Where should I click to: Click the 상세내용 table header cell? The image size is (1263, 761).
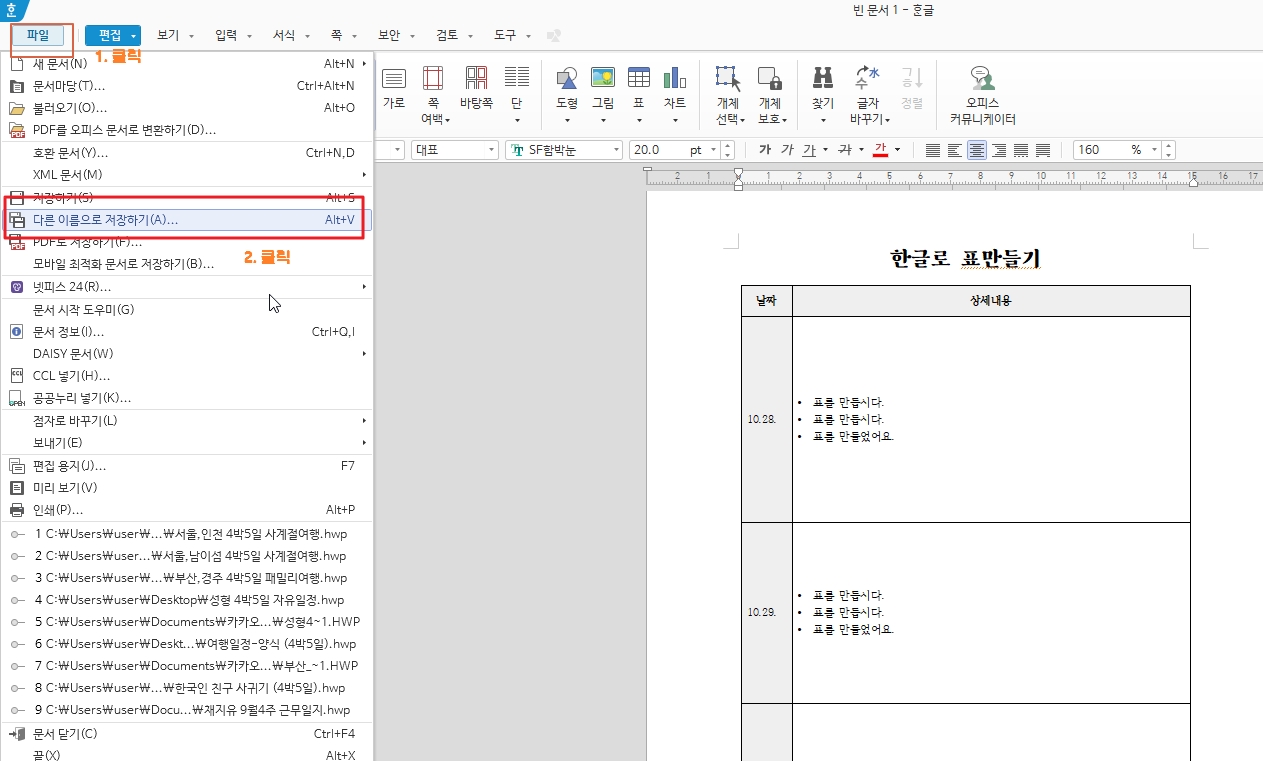pyautogui.click(x=991, y=300)
